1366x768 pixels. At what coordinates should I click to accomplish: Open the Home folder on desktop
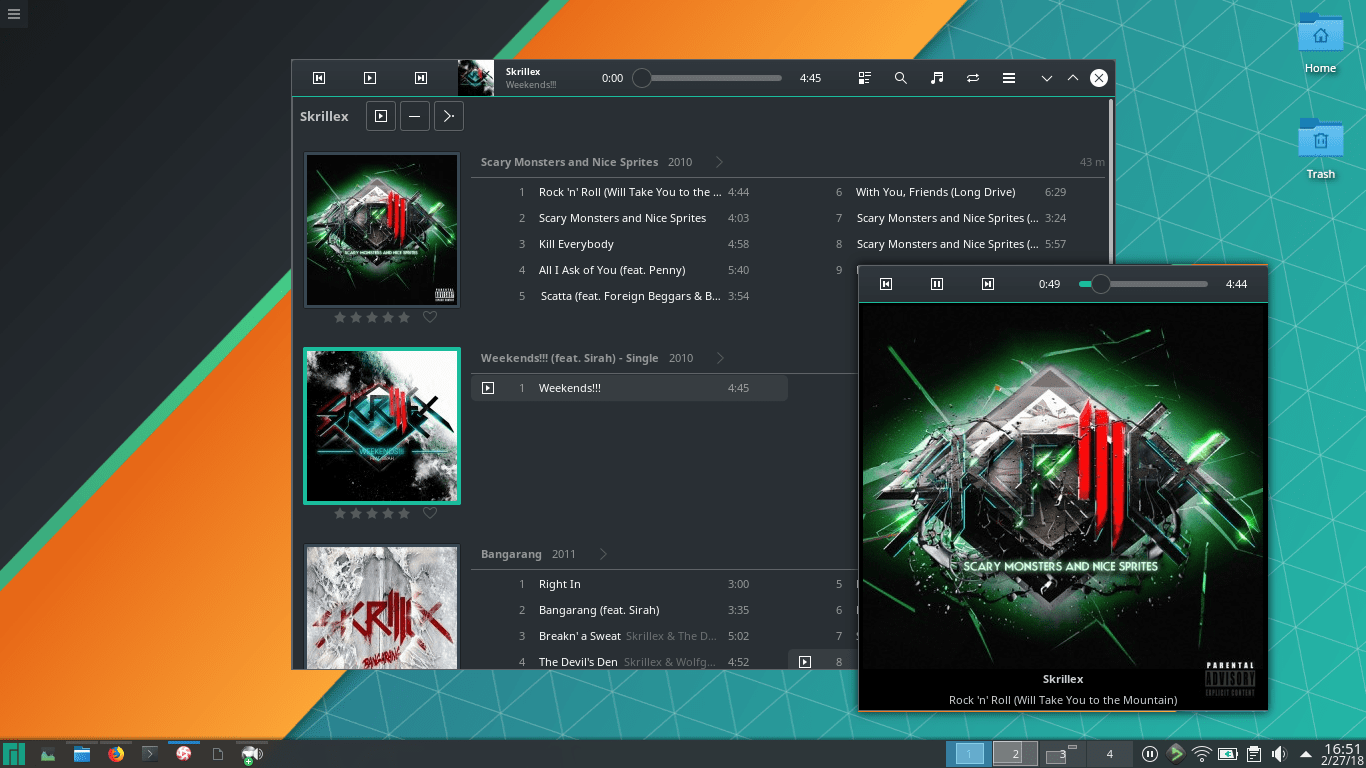1320,43
